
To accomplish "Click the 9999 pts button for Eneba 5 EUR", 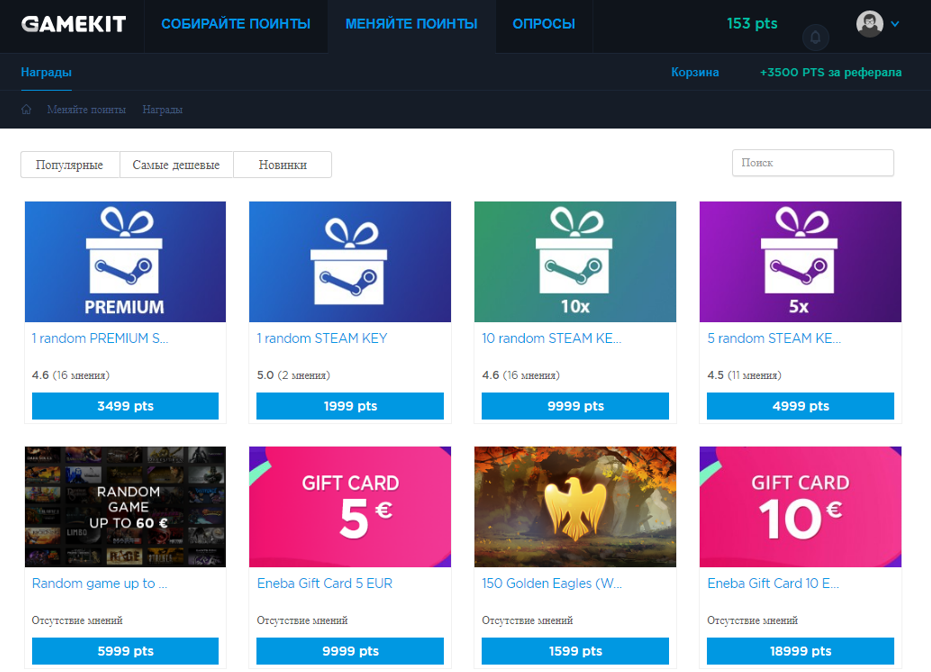I will pyautogui.click(x=350, y=651).
